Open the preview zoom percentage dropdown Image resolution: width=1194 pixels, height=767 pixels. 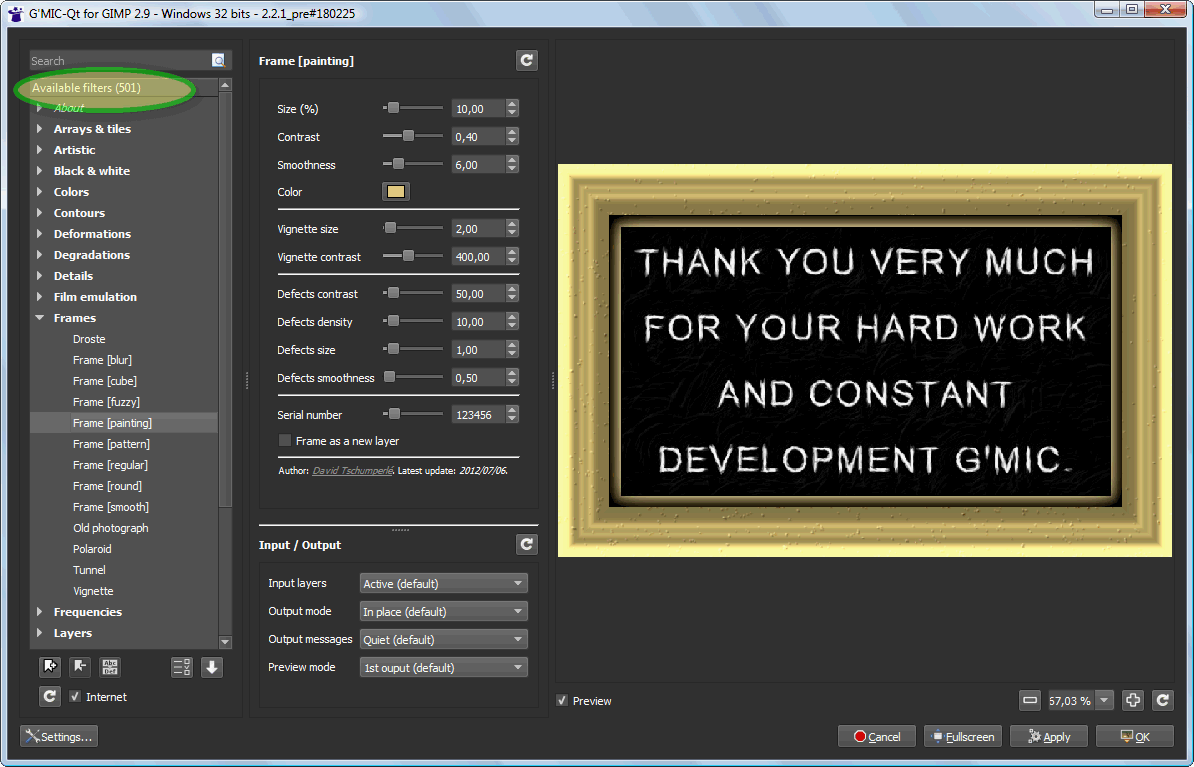pos(1104,700)
